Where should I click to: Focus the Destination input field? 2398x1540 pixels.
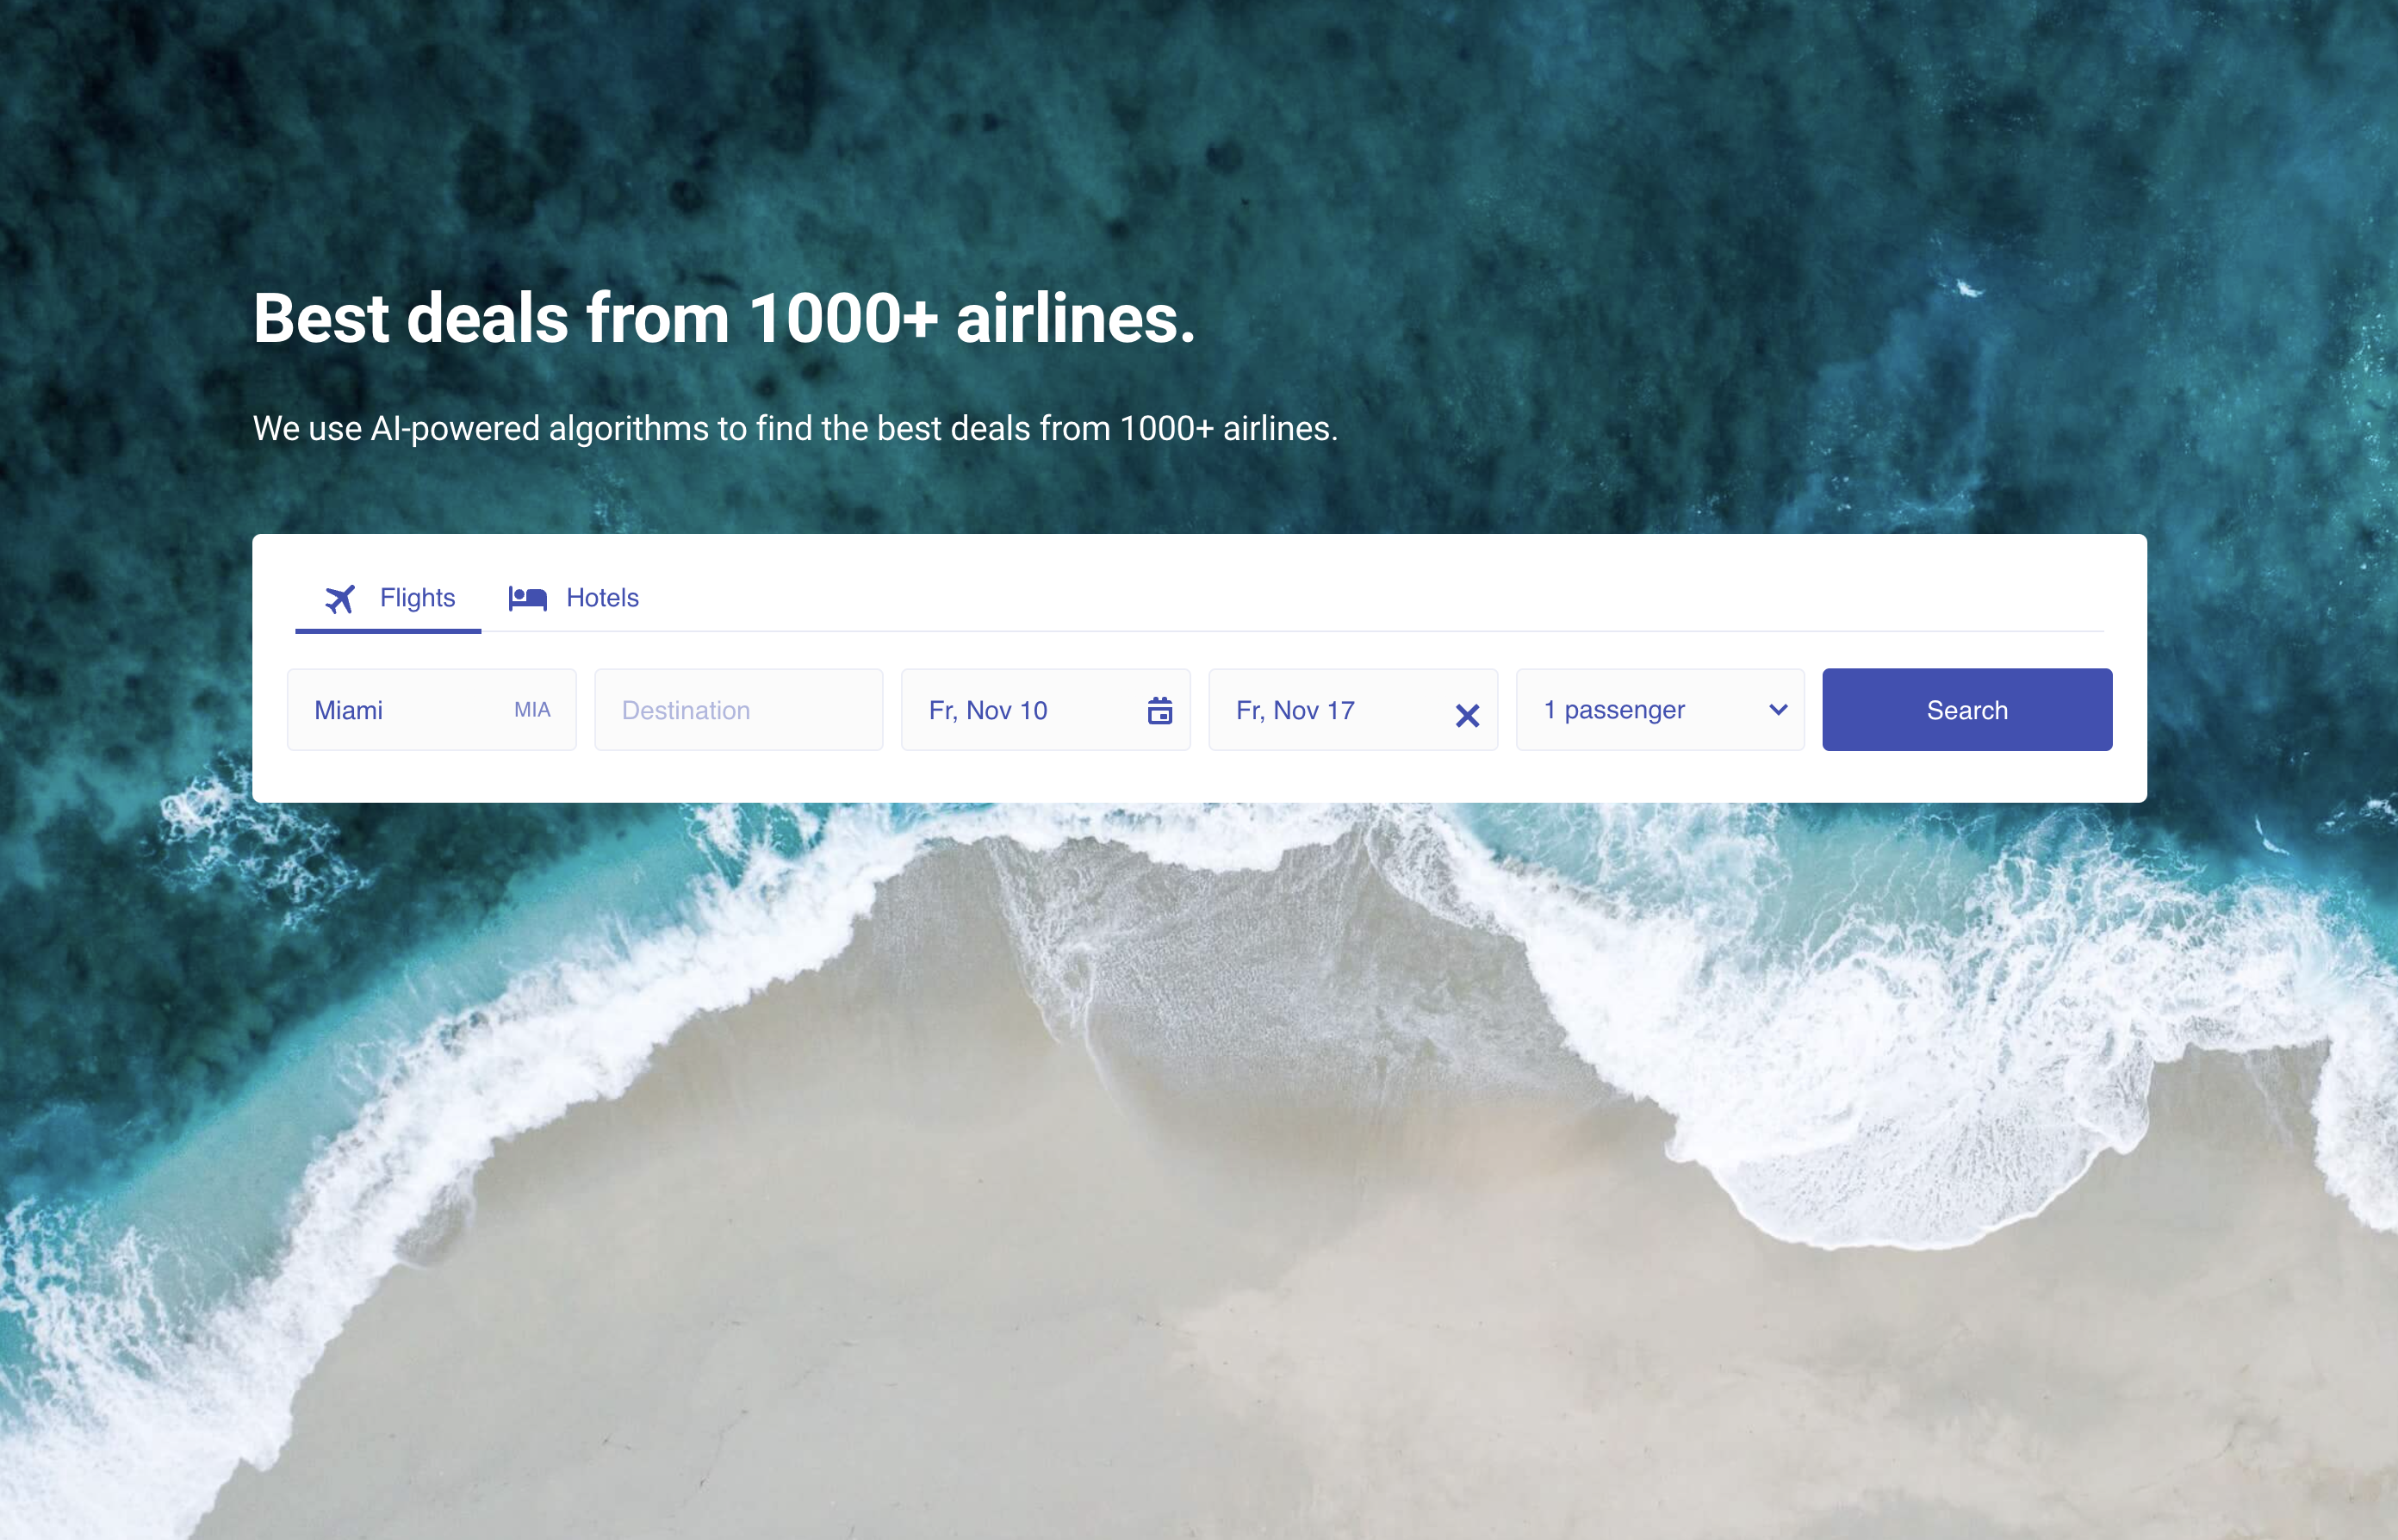tap(738, 710)
